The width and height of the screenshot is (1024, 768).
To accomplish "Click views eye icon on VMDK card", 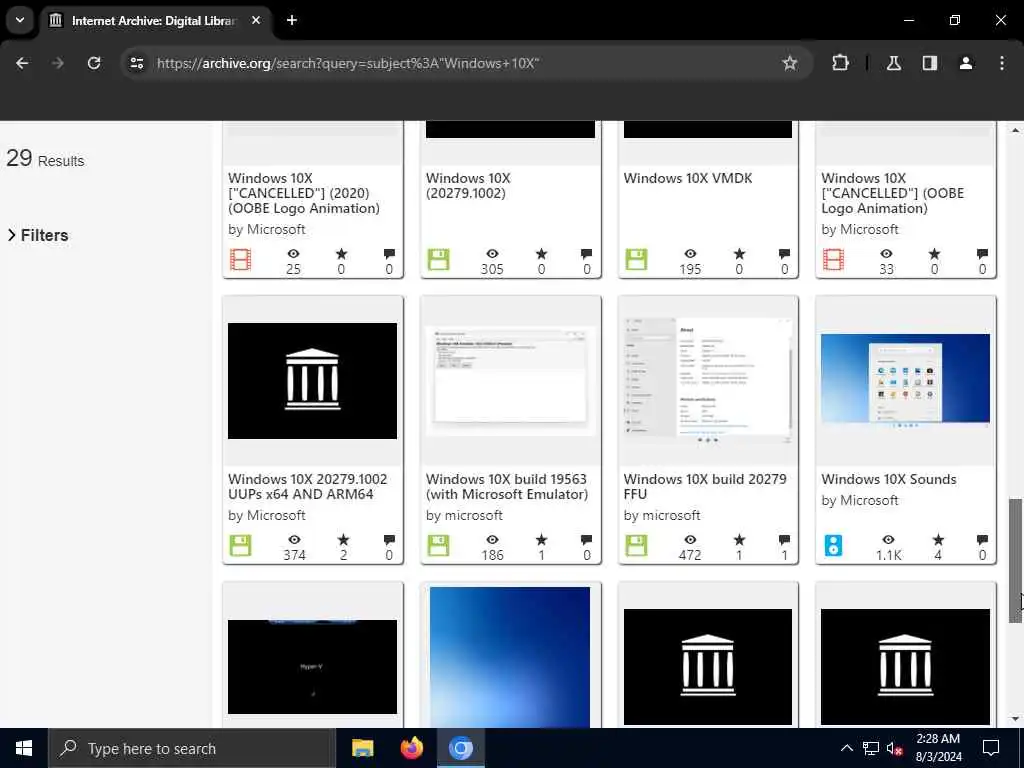I will pyautogui.click(x=690, y=253).
